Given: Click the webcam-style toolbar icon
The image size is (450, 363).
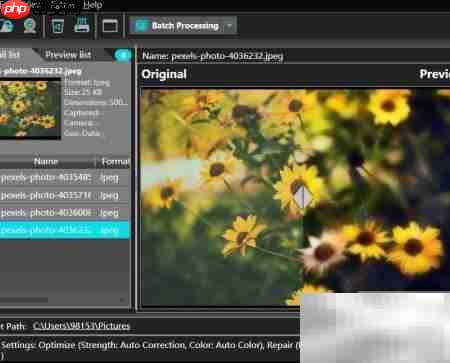Looking at the screenshot, I should [29, 26].
